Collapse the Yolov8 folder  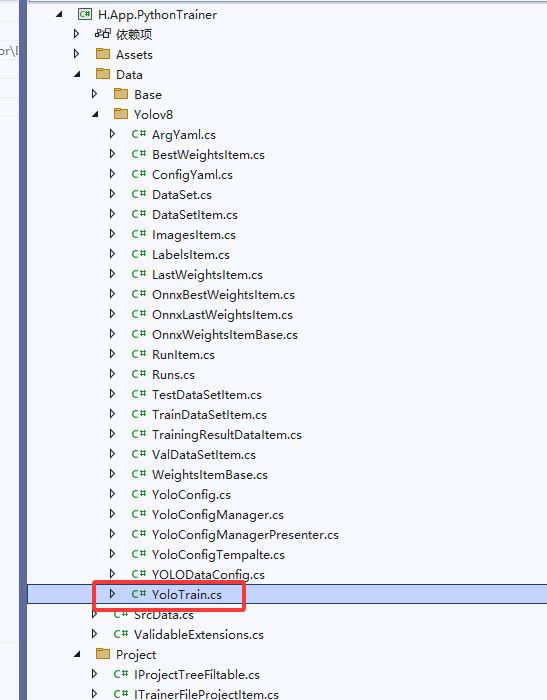(95, 114)
